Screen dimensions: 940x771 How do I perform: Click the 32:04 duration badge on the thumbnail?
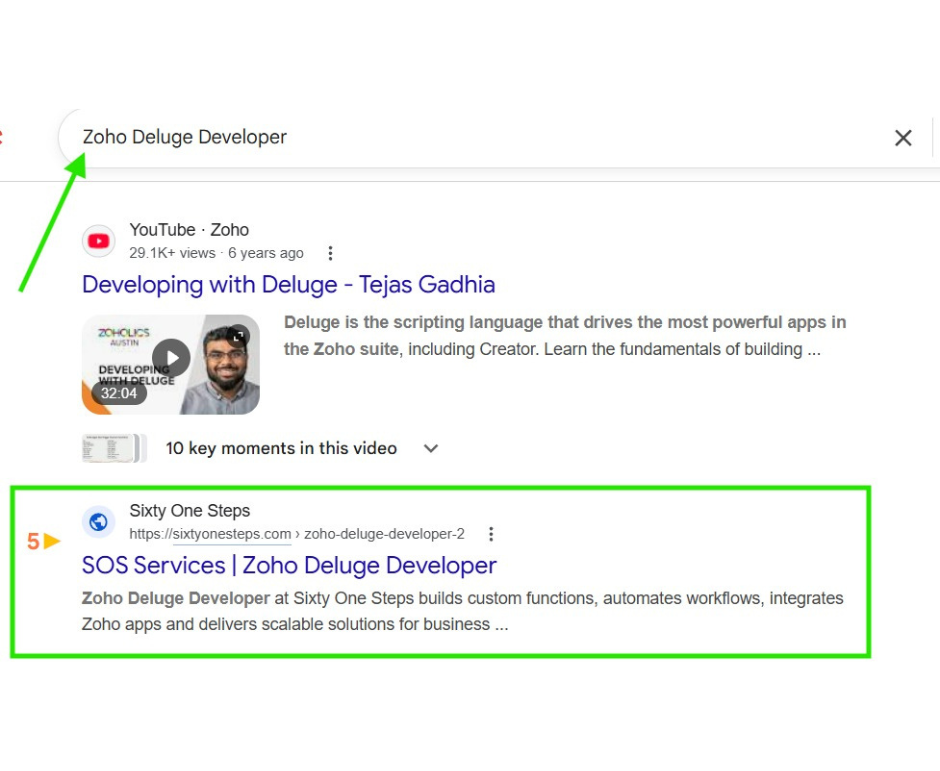[119, 393]
